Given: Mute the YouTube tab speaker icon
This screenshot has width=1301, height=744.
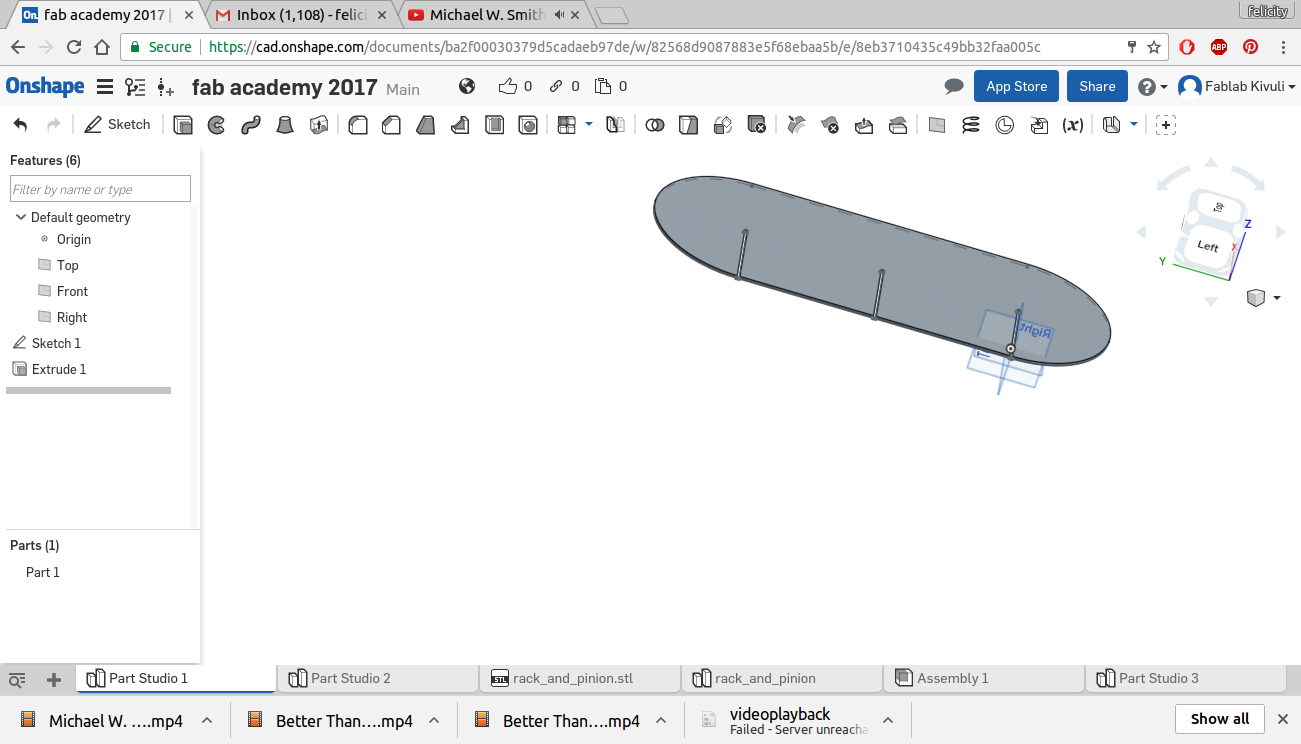Looking at the screenshot, I should coord(559,15).
